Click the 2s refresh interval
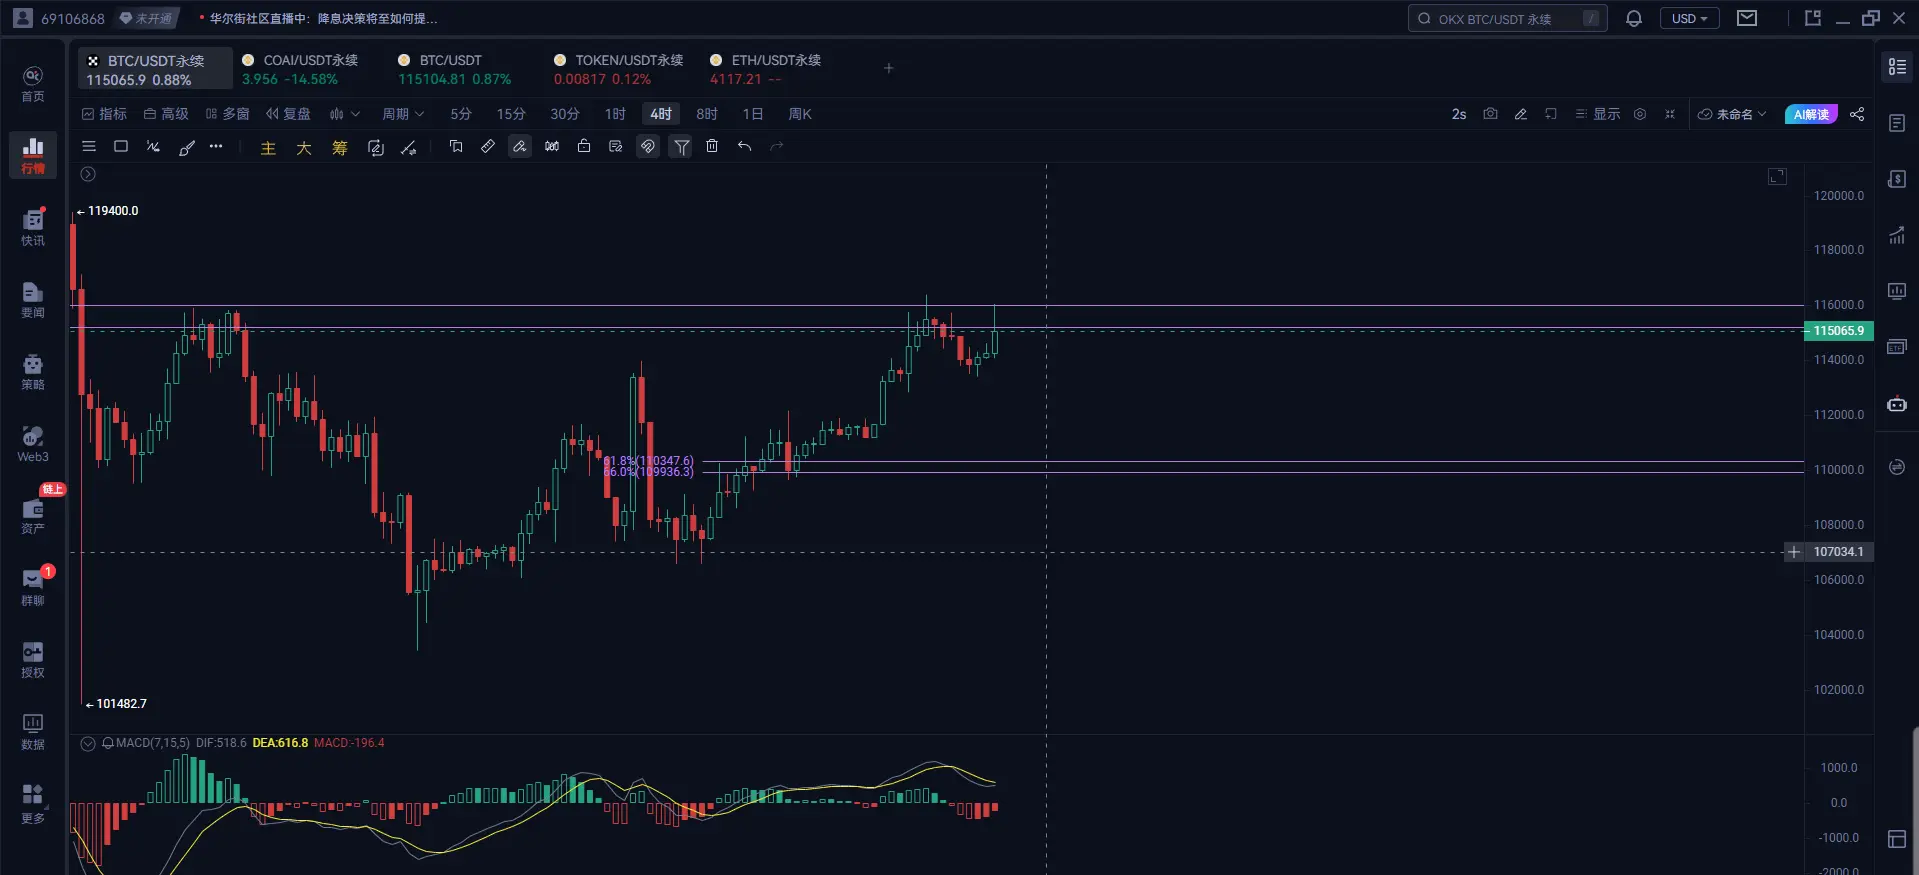The image size is (1919, 875). pos(1459,114)
